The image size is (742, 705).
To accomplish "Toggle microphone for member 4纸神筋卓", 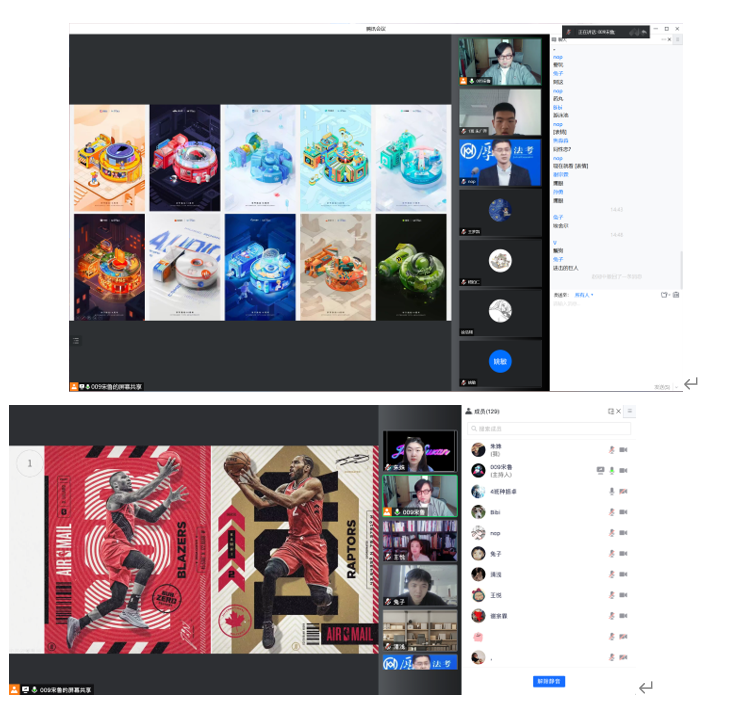I will [x=611, y=491].
